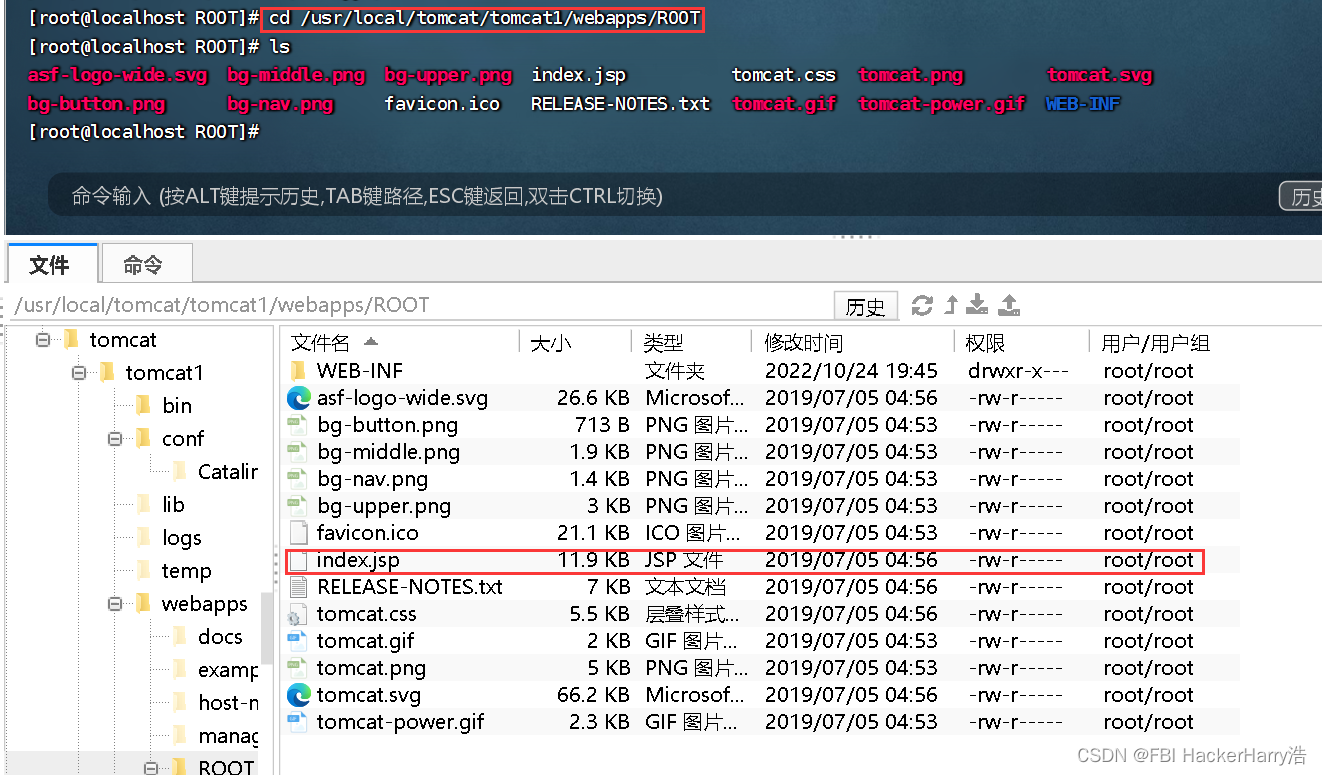Click the image icon beside tomcat.png
The height and width of the screenshot is (775, 1322).
tap(299, 668)
